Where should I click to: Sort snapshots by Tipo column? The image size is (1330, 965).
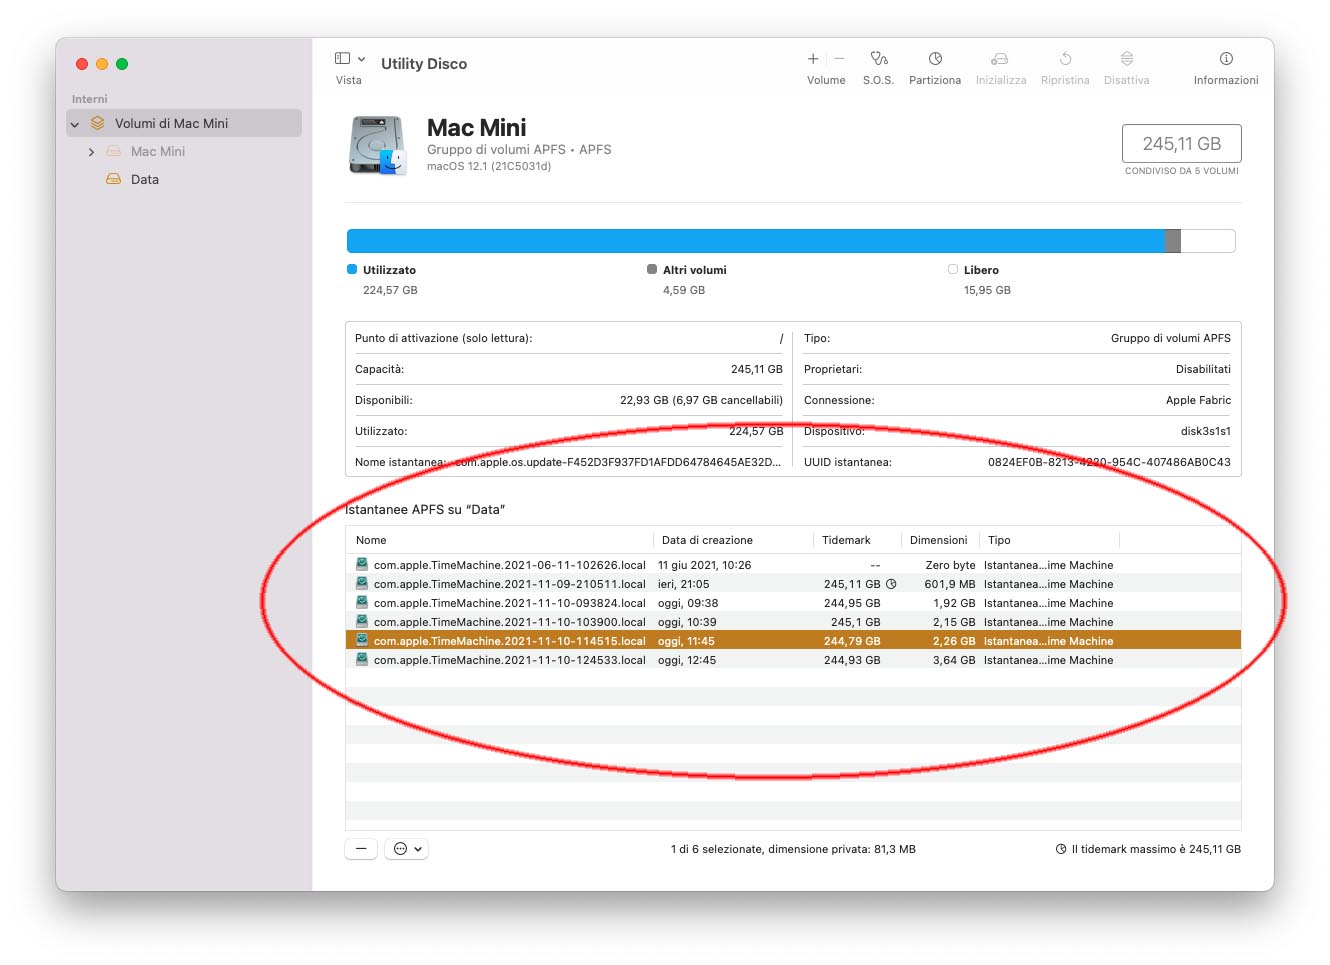click(x=1049, y=540)
